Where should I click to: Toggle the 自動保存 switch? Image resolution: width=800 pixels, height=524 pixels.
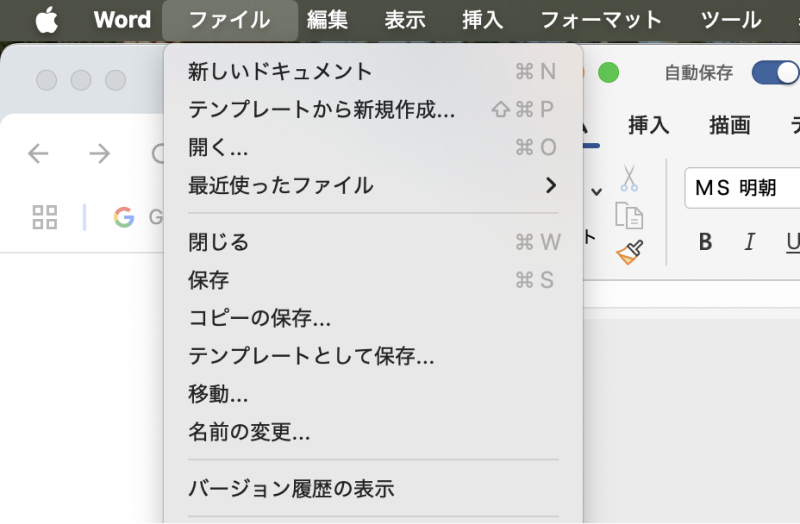pos(776,73)
